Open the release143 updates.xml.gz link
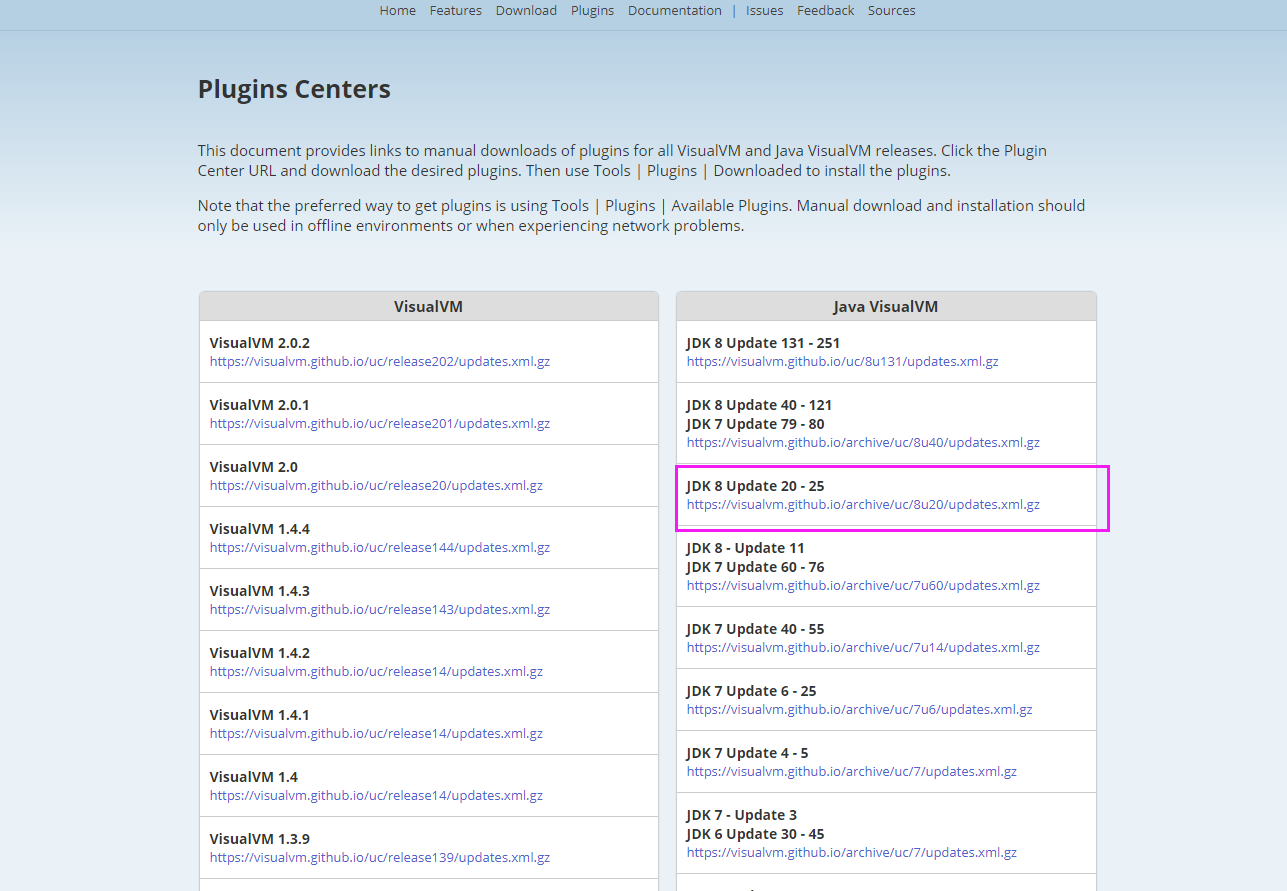The width and height of the screenshot is (1287, 891). point(379,610)
